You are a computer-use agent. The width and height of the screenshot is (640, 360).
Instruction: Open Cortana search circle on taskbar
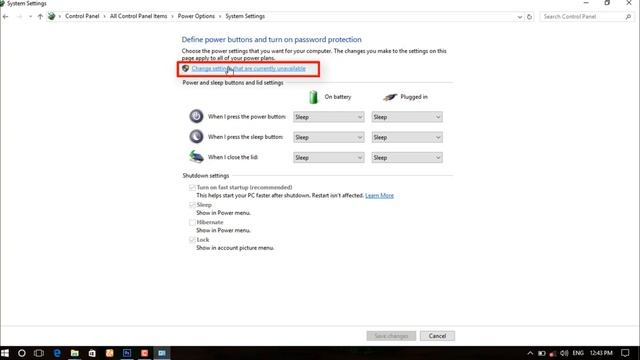click(x=22, y=353)
